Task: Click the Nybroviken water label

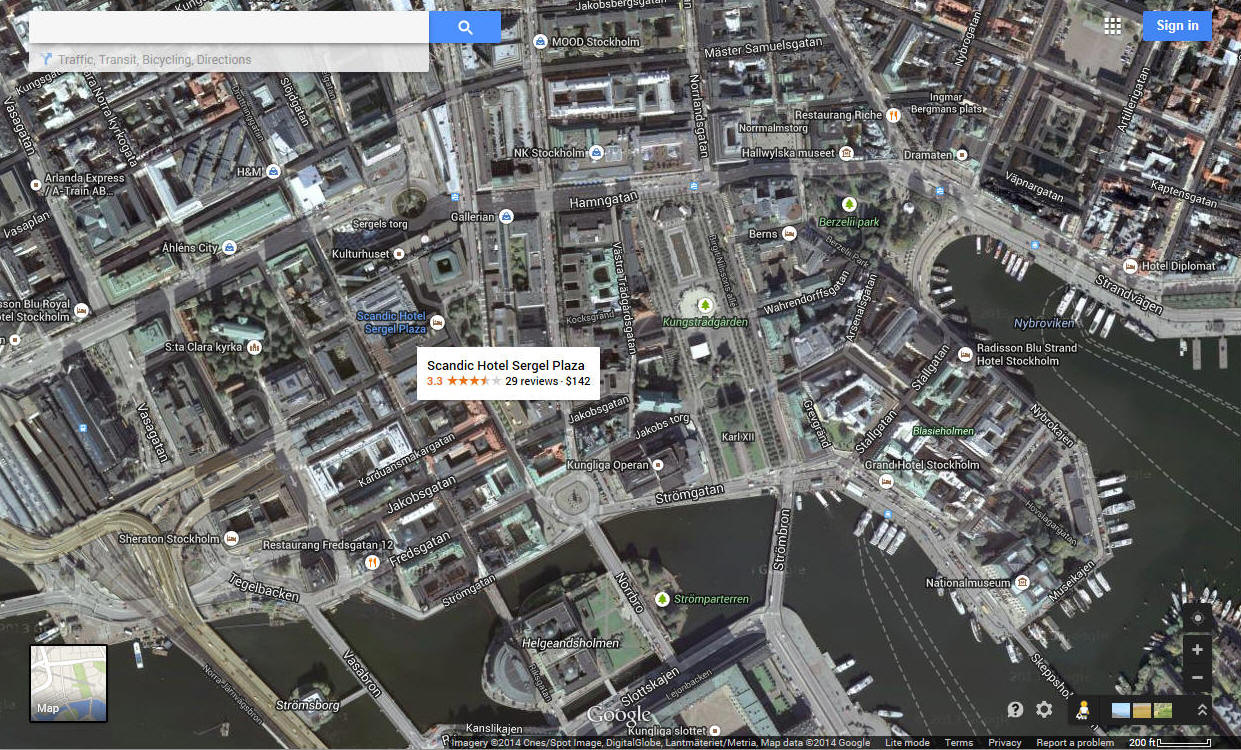Action: point(1043,324)
